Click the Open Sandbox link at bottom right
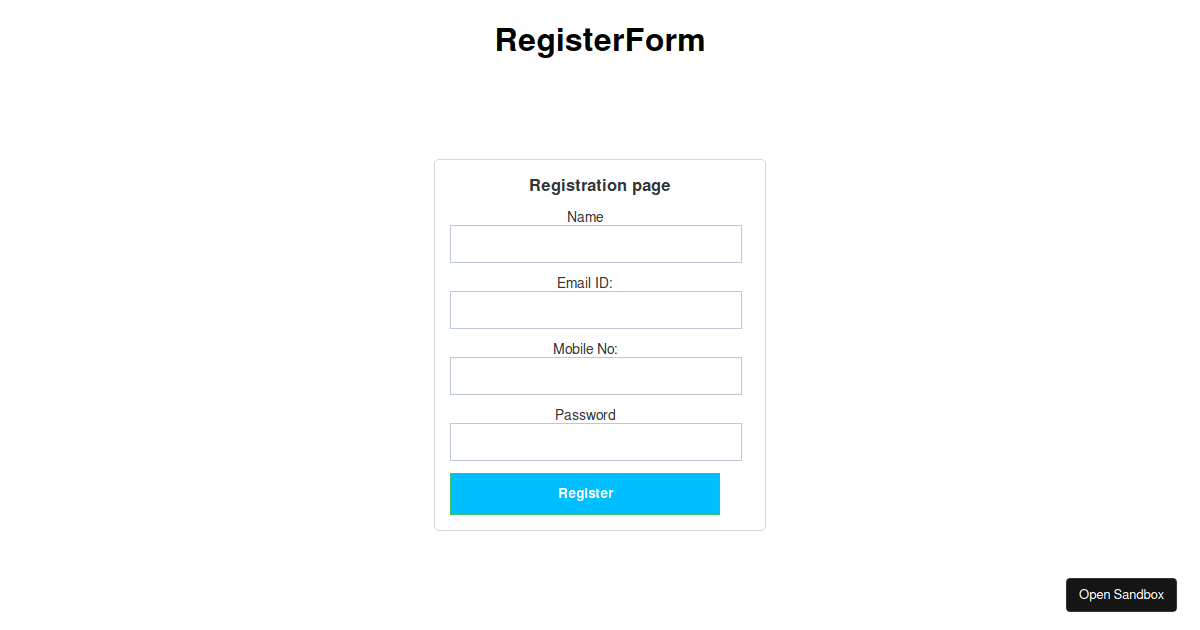The image size is (1200, 630). point(1121,594)
